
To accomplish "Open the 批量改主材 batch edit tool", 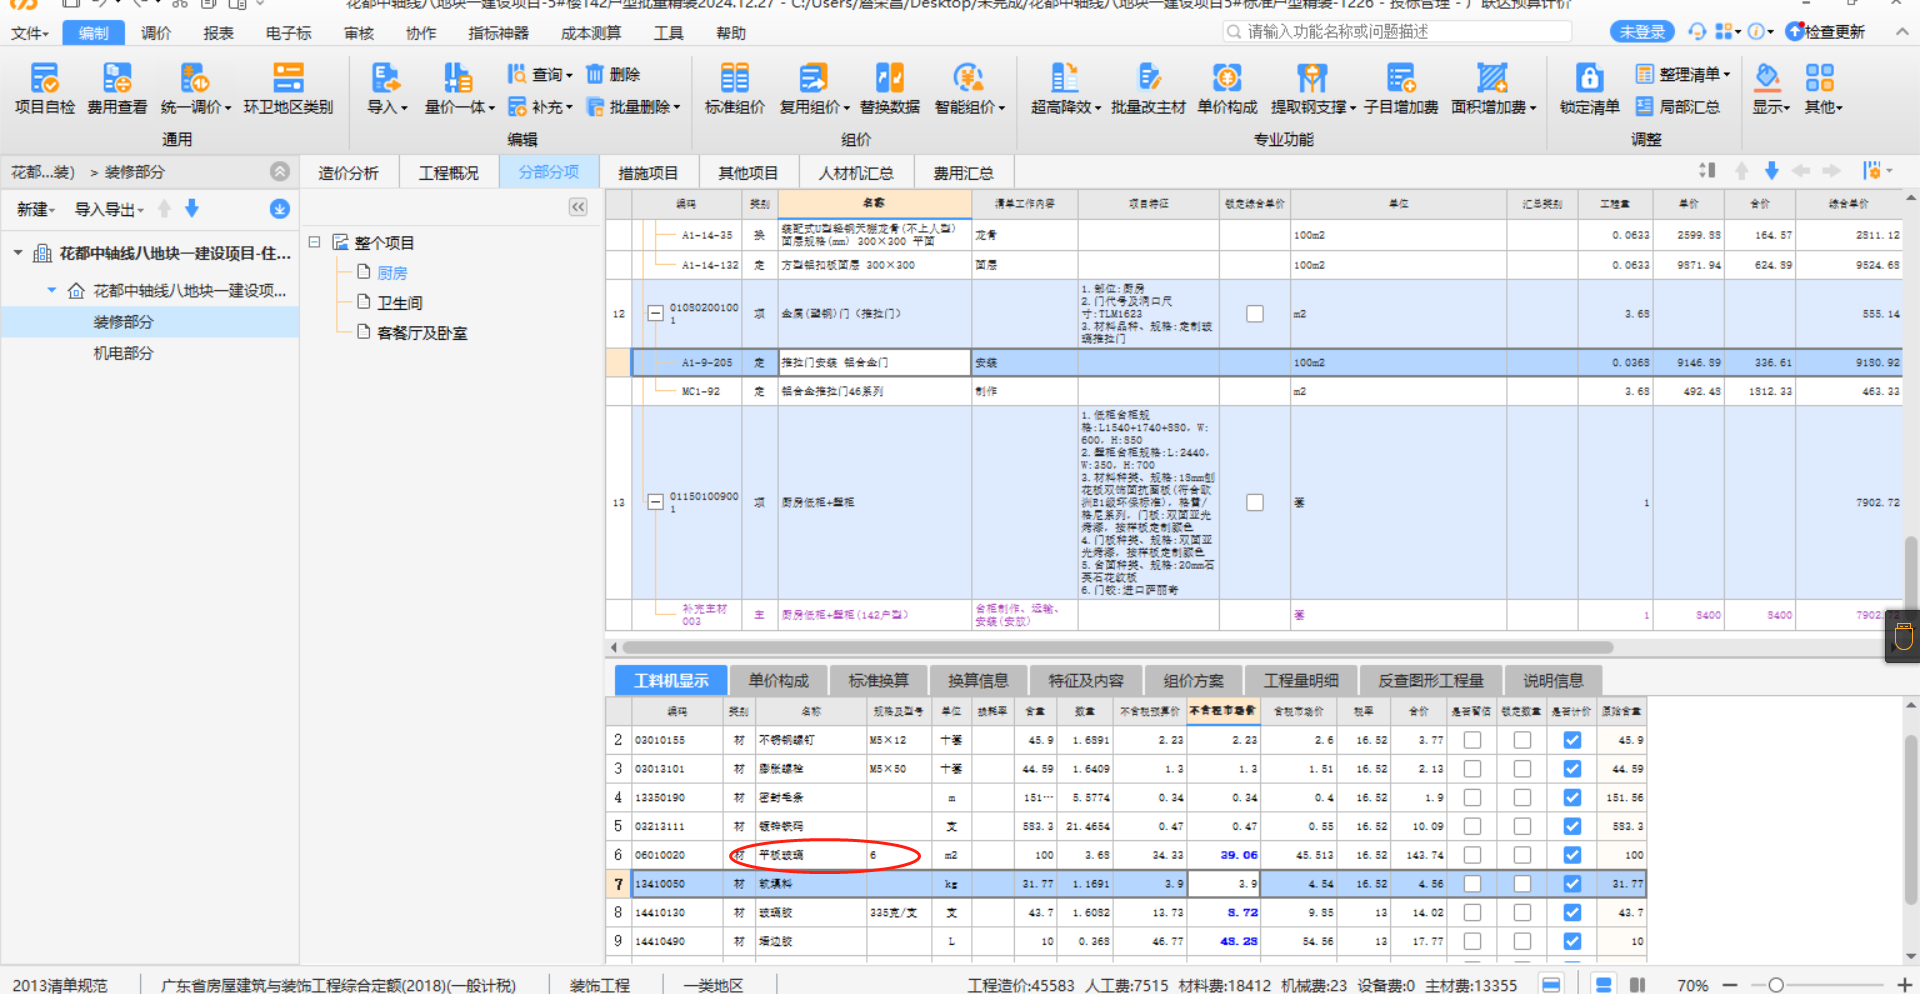I will pyautogui.click(x=1148, y=89).
